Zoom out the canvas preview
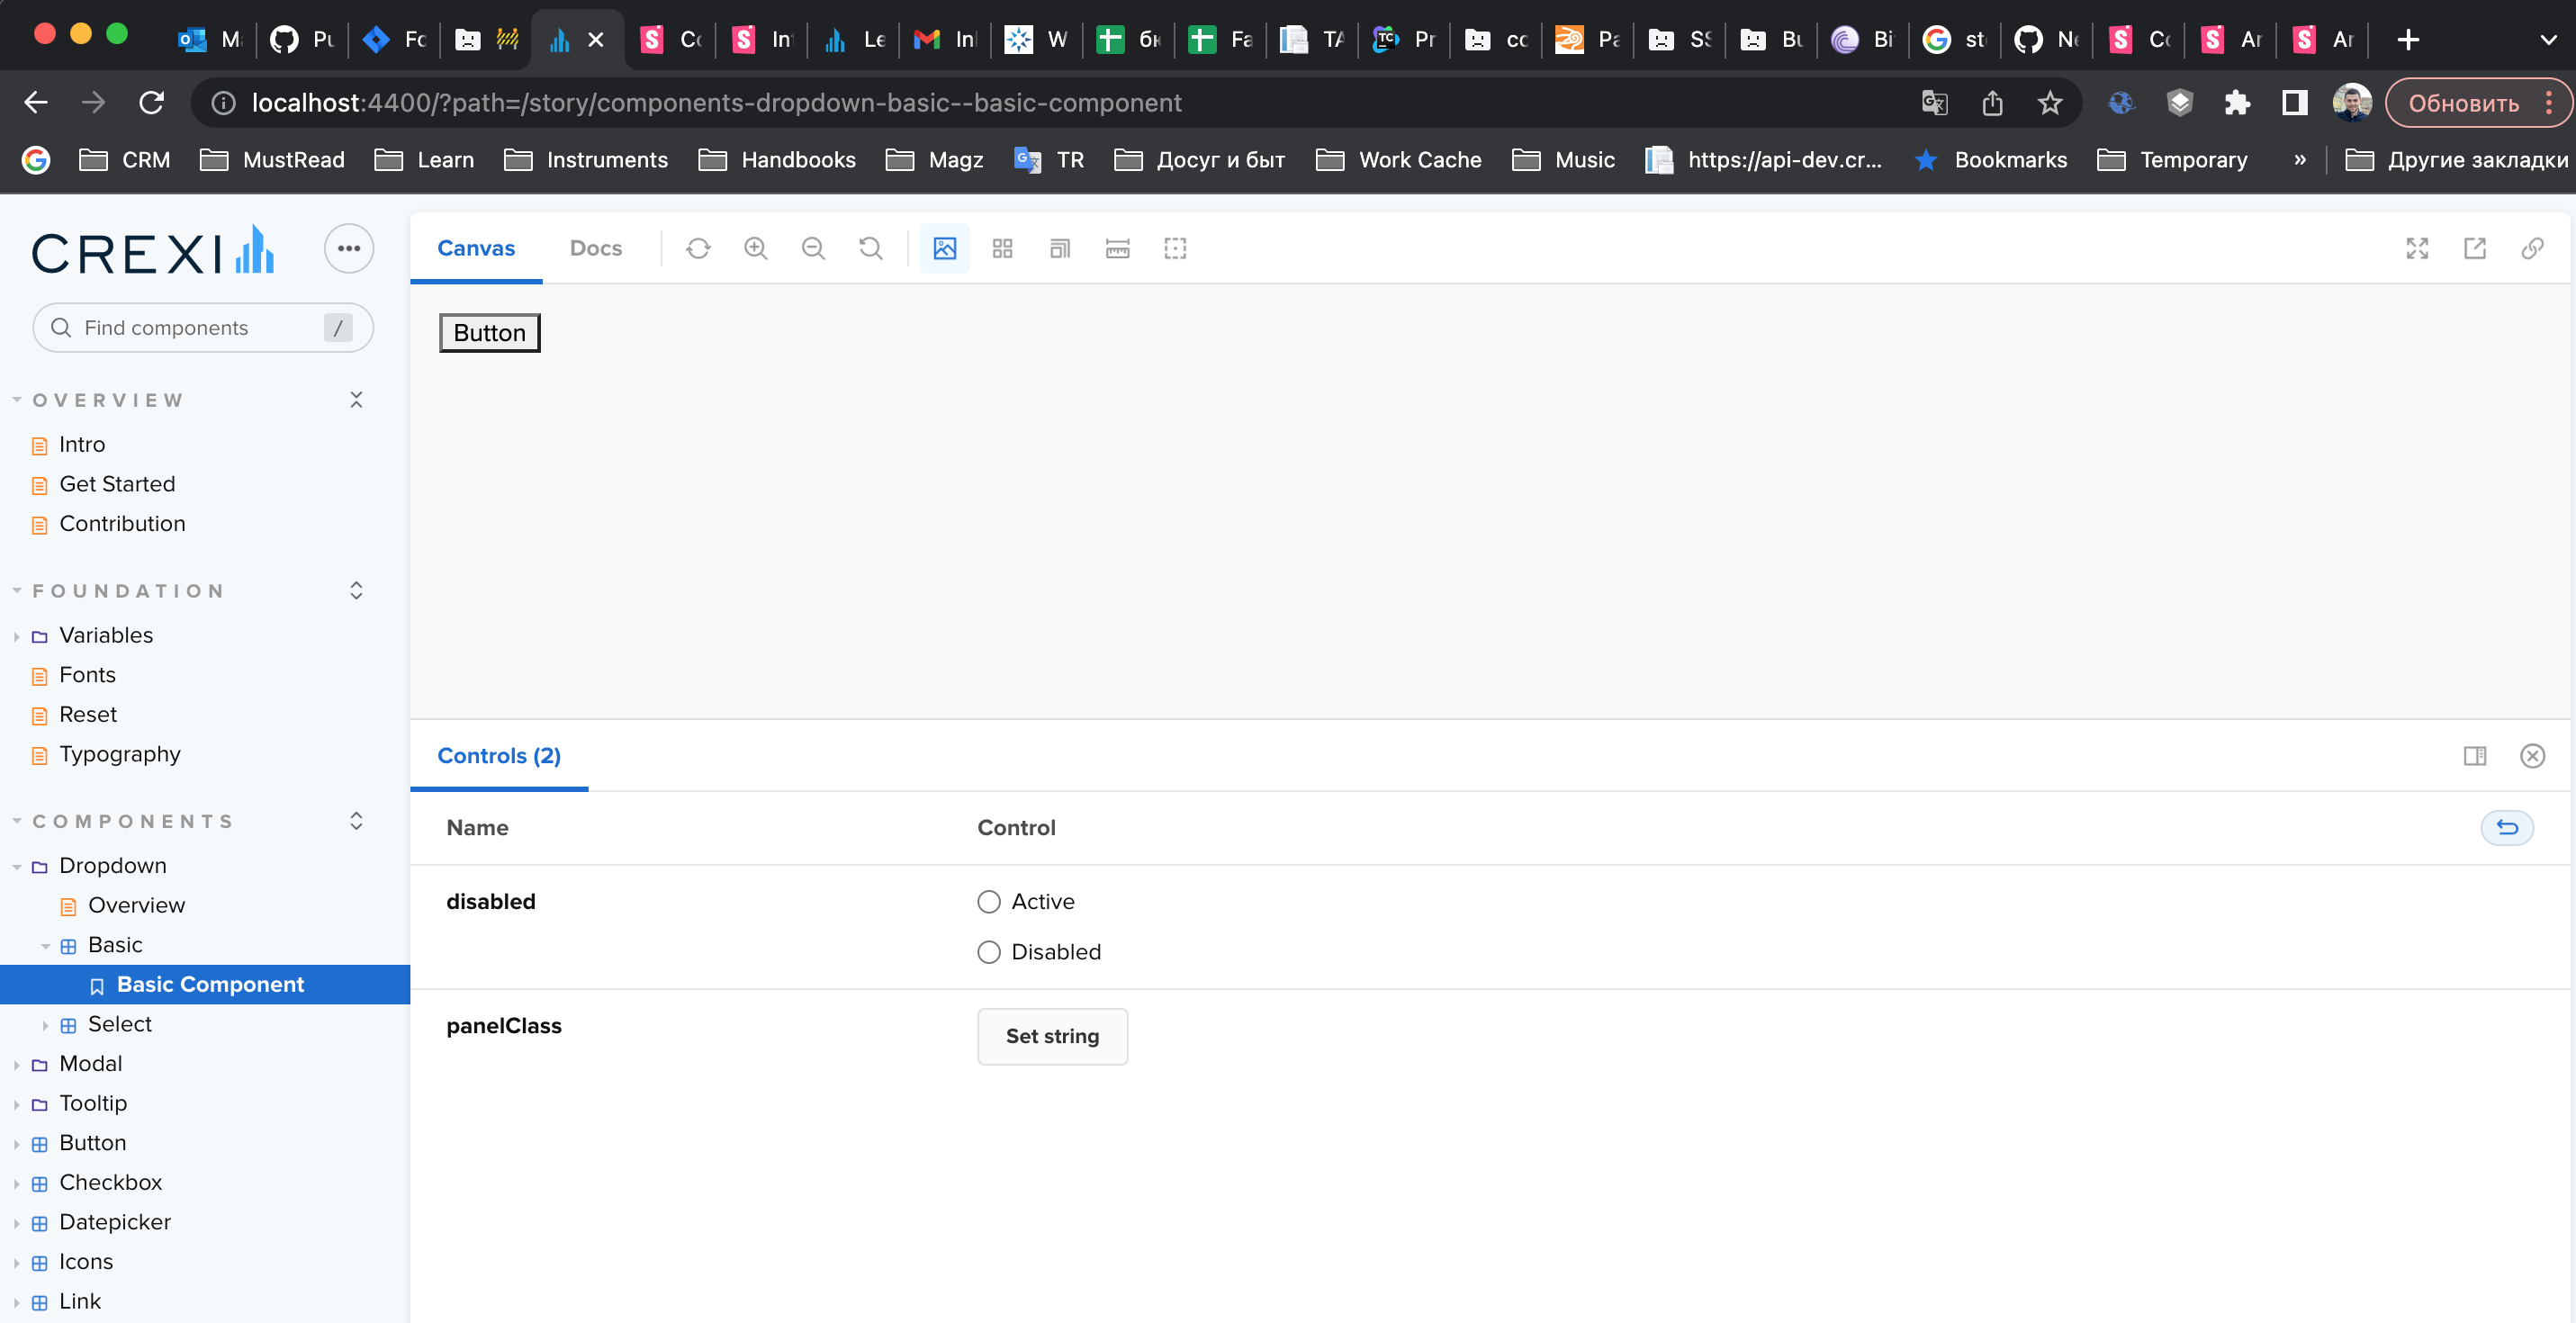 pyautogui.click(x=813, y=248)
